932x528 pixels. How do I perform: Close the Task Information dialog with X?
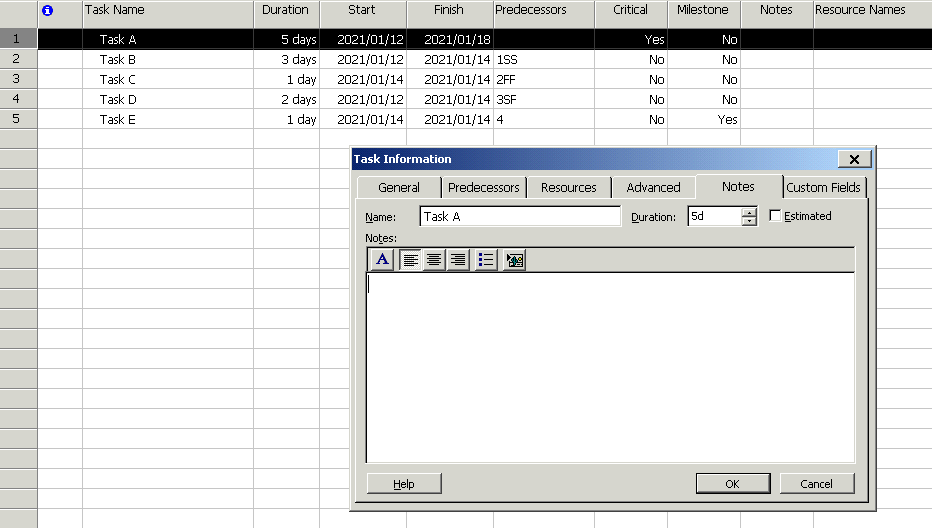pyautogui.click(x=853, y=159)
